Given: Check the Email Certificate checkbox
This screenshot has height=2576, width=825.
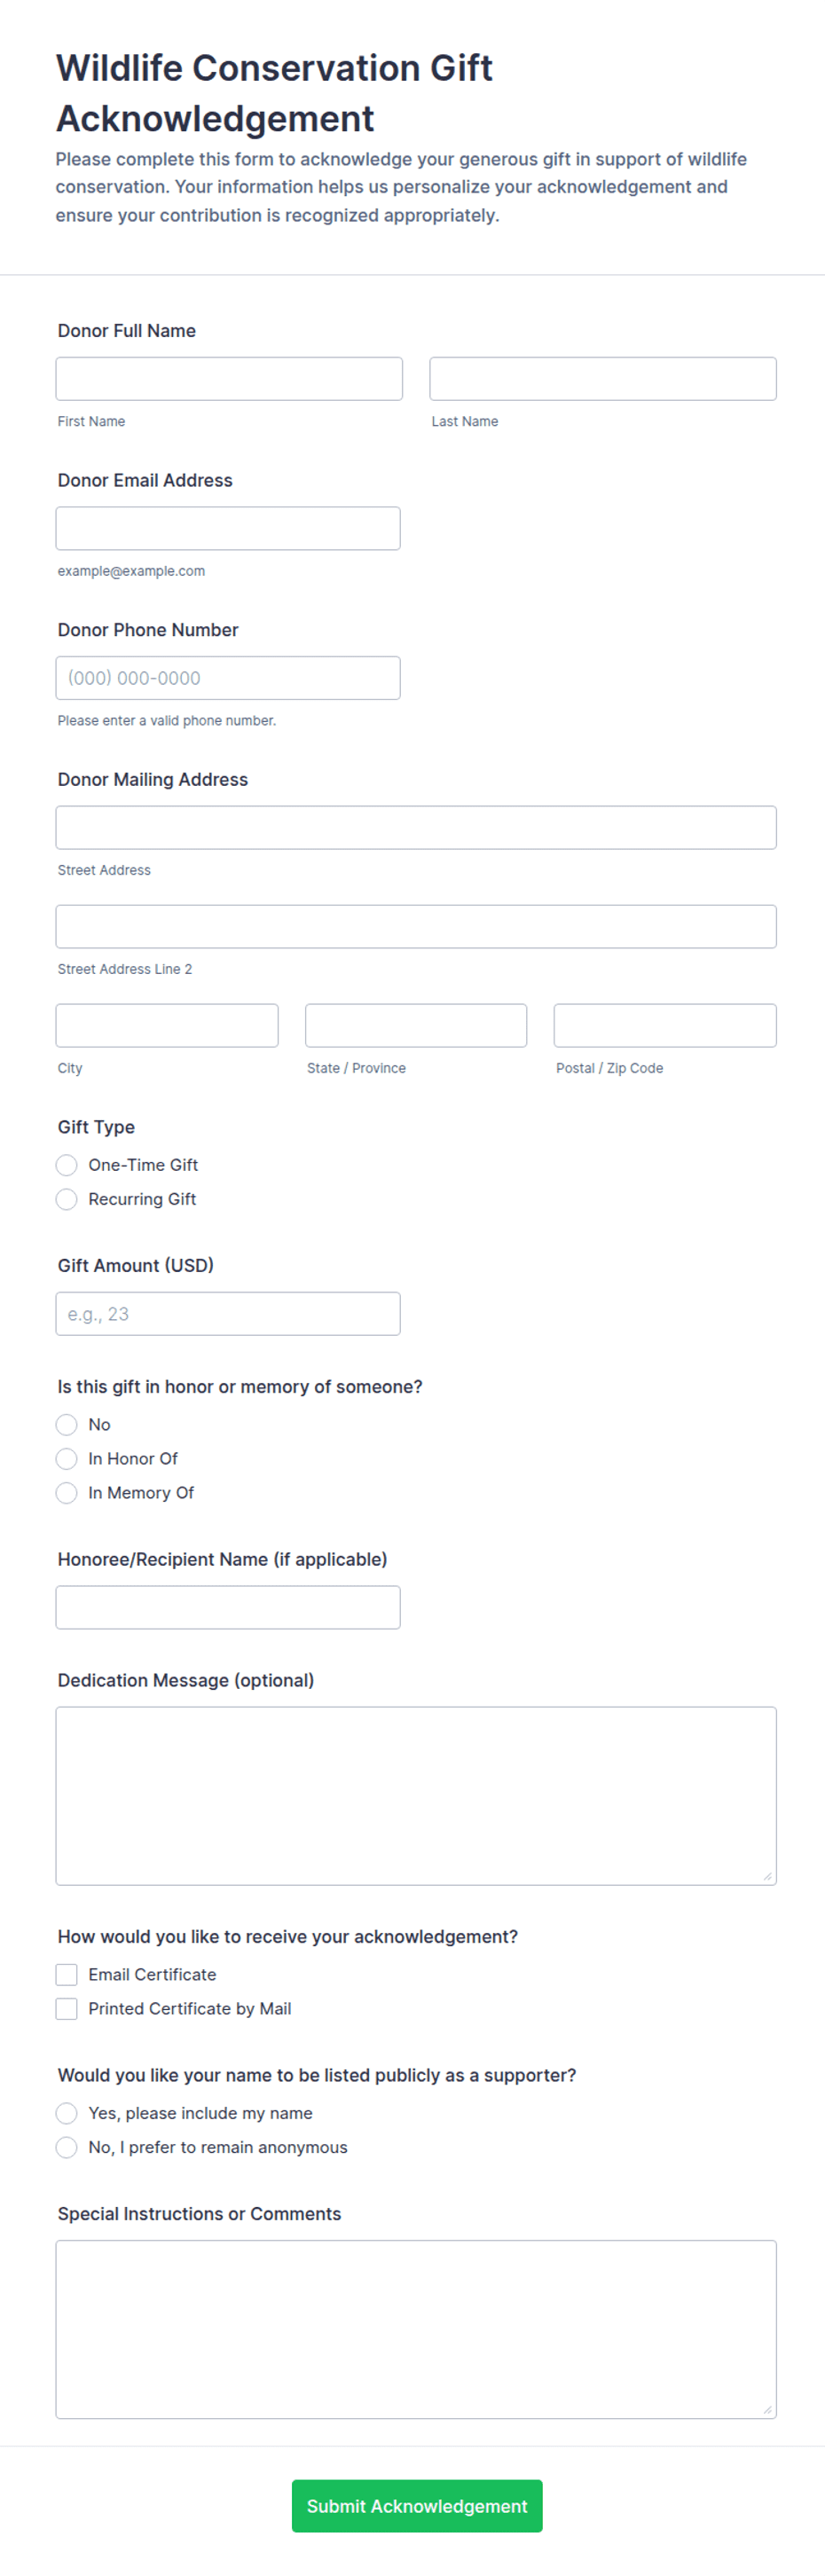Looking at the screenshot, I should 67,1974.
